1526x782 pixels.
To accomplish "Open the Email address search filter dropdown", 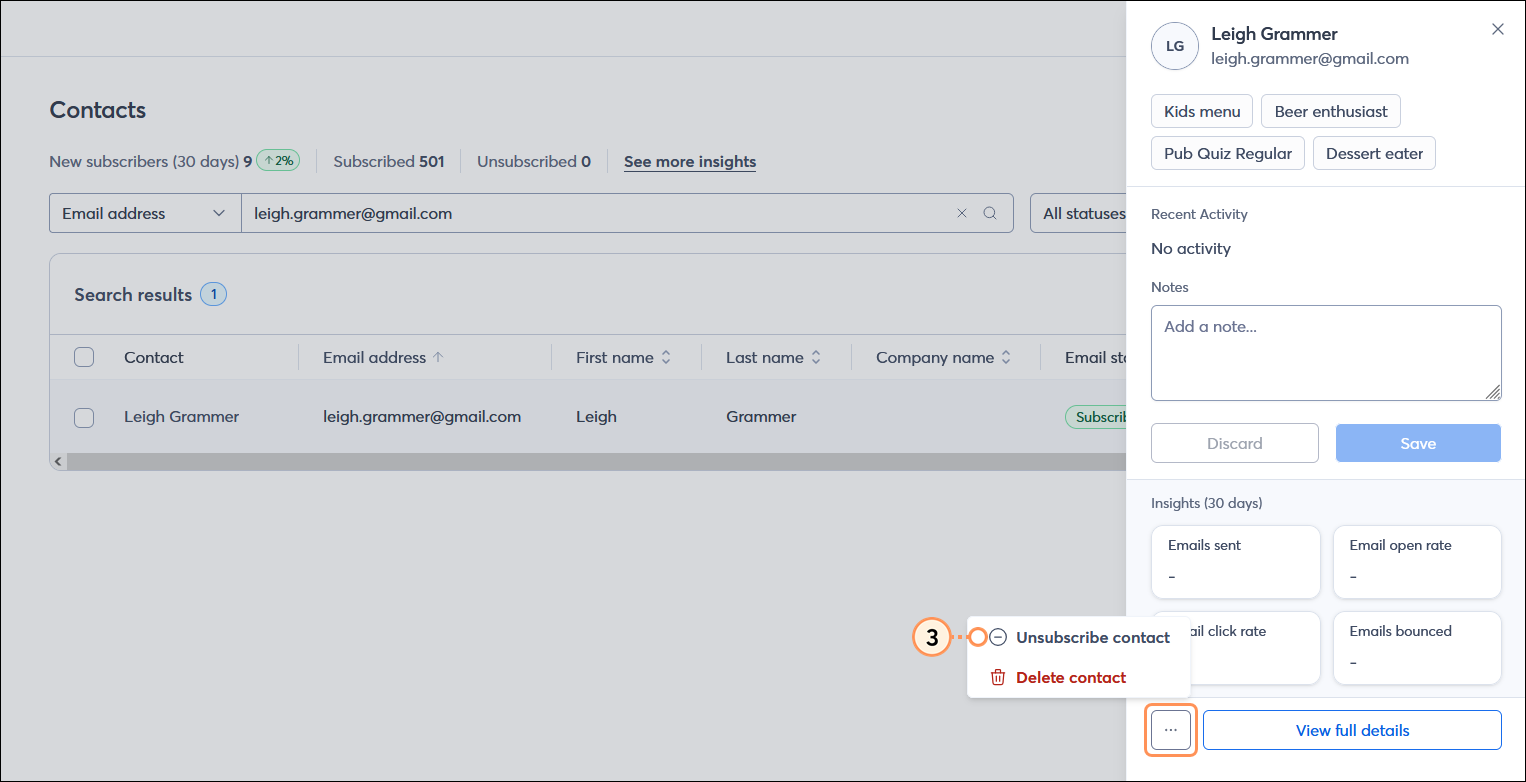I will [x=144, y=213].
